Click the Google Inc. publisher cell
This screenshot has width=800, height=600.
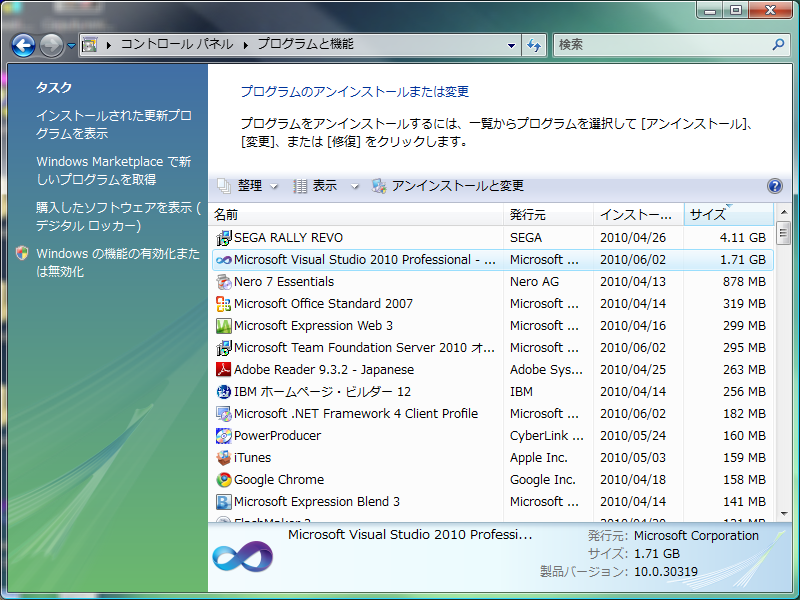(x=542, y=480)
